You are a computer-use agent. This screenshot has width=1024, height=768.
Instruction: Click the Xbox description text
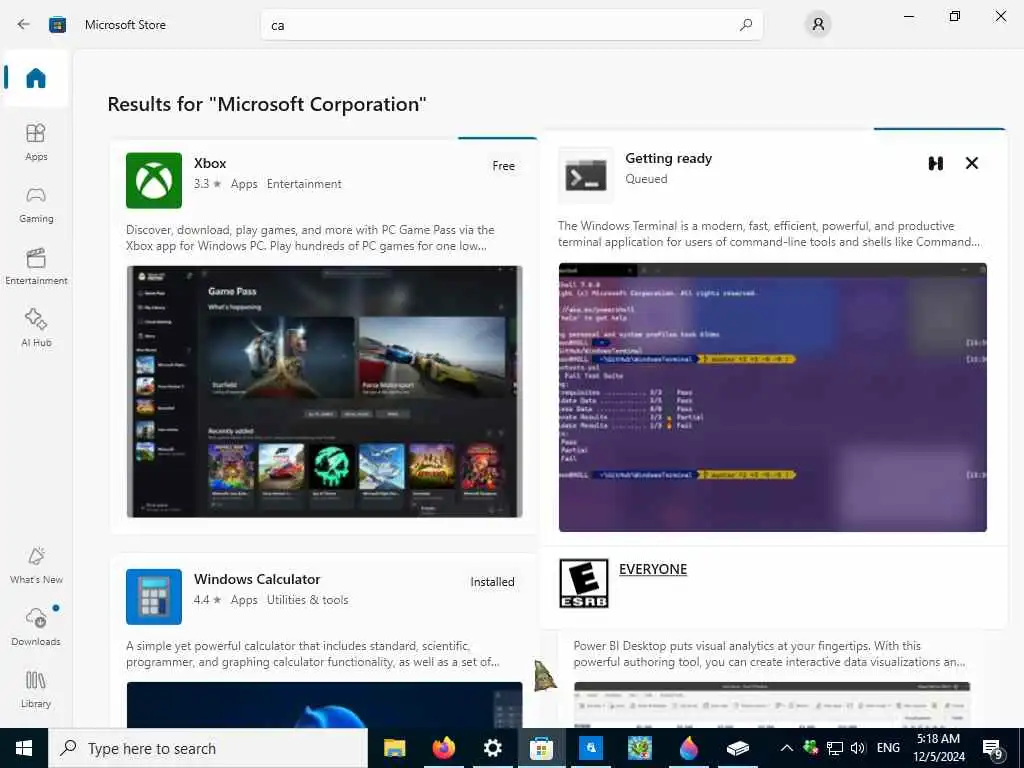click(310, 238)
